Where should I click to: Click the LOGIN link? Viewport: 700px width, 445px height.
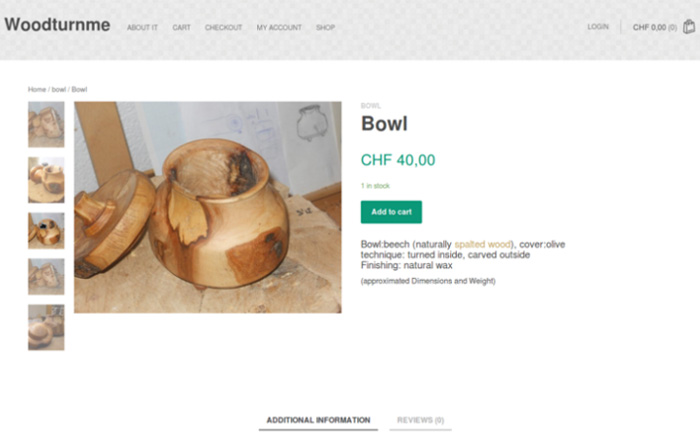click(598, 27)
